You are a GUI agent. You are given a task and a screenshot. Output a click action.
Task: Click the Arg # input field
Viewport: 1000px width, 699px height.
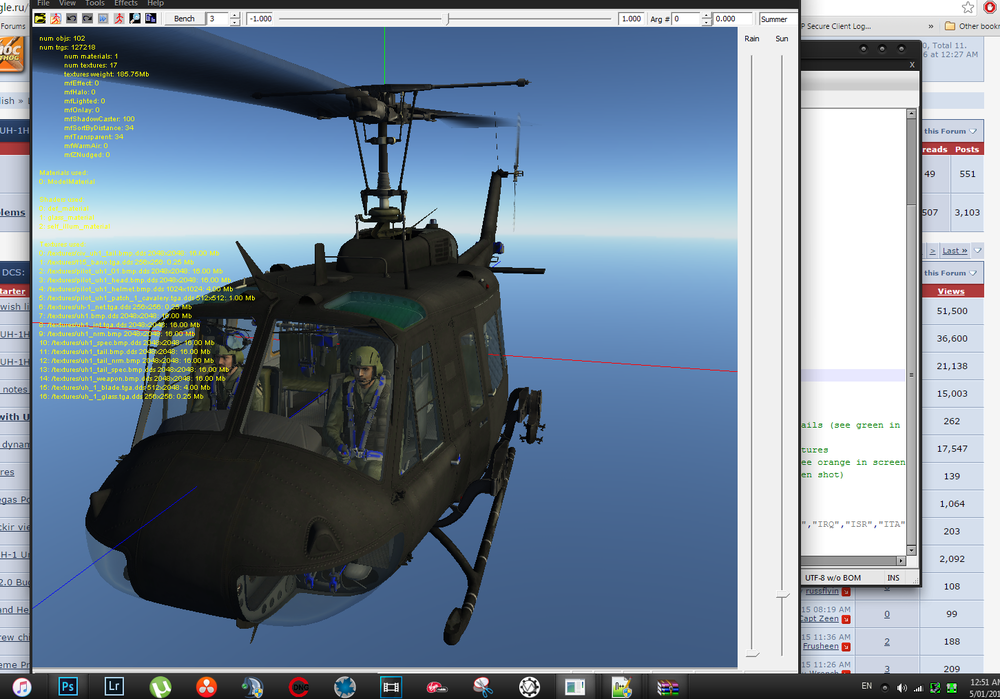(686, 19)
